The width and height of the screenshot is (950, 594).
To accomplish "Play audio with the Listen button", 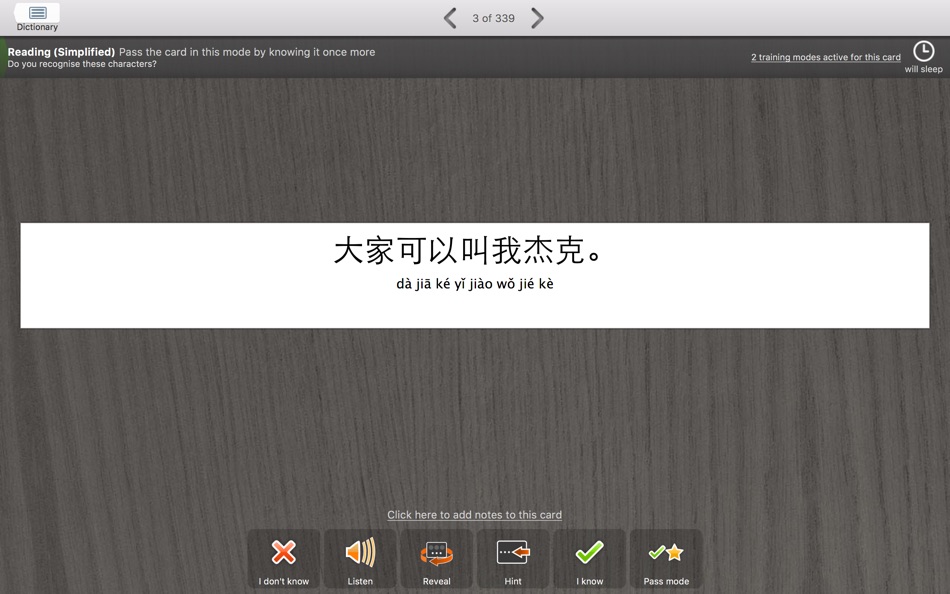I will [x=360, y=559].
